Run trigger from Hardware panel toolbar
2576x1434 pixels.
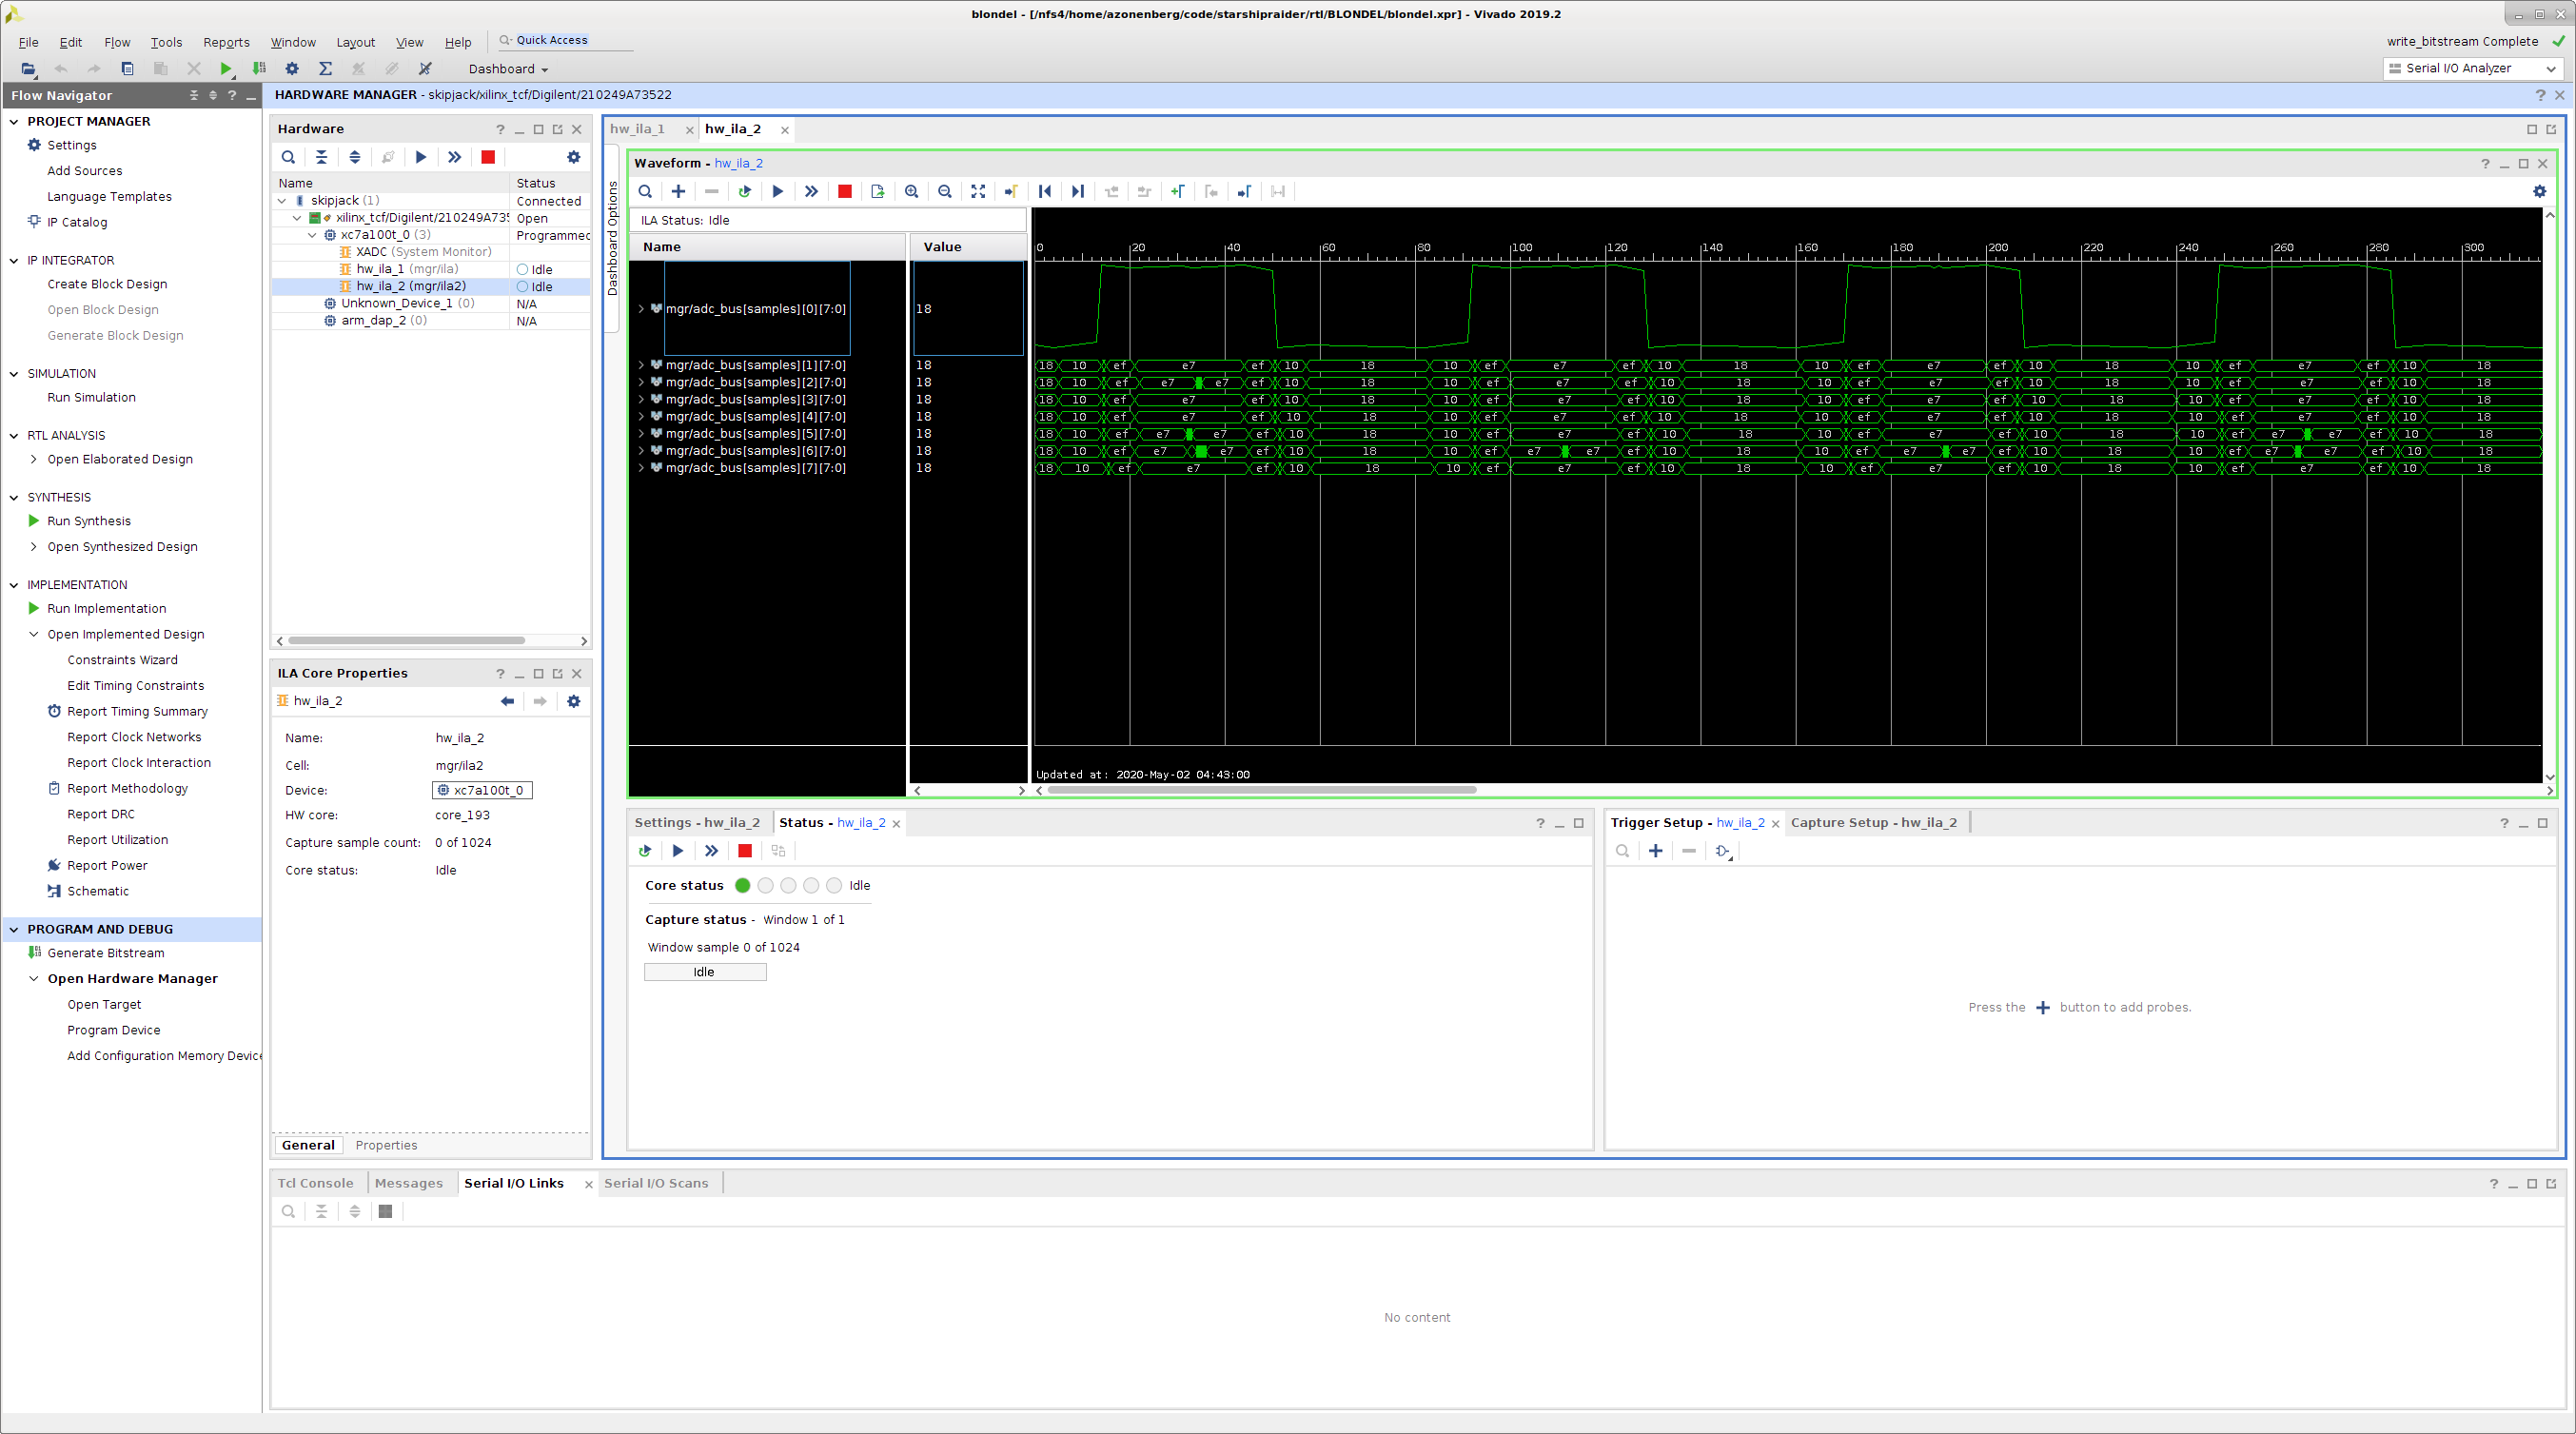coord(421,157)
